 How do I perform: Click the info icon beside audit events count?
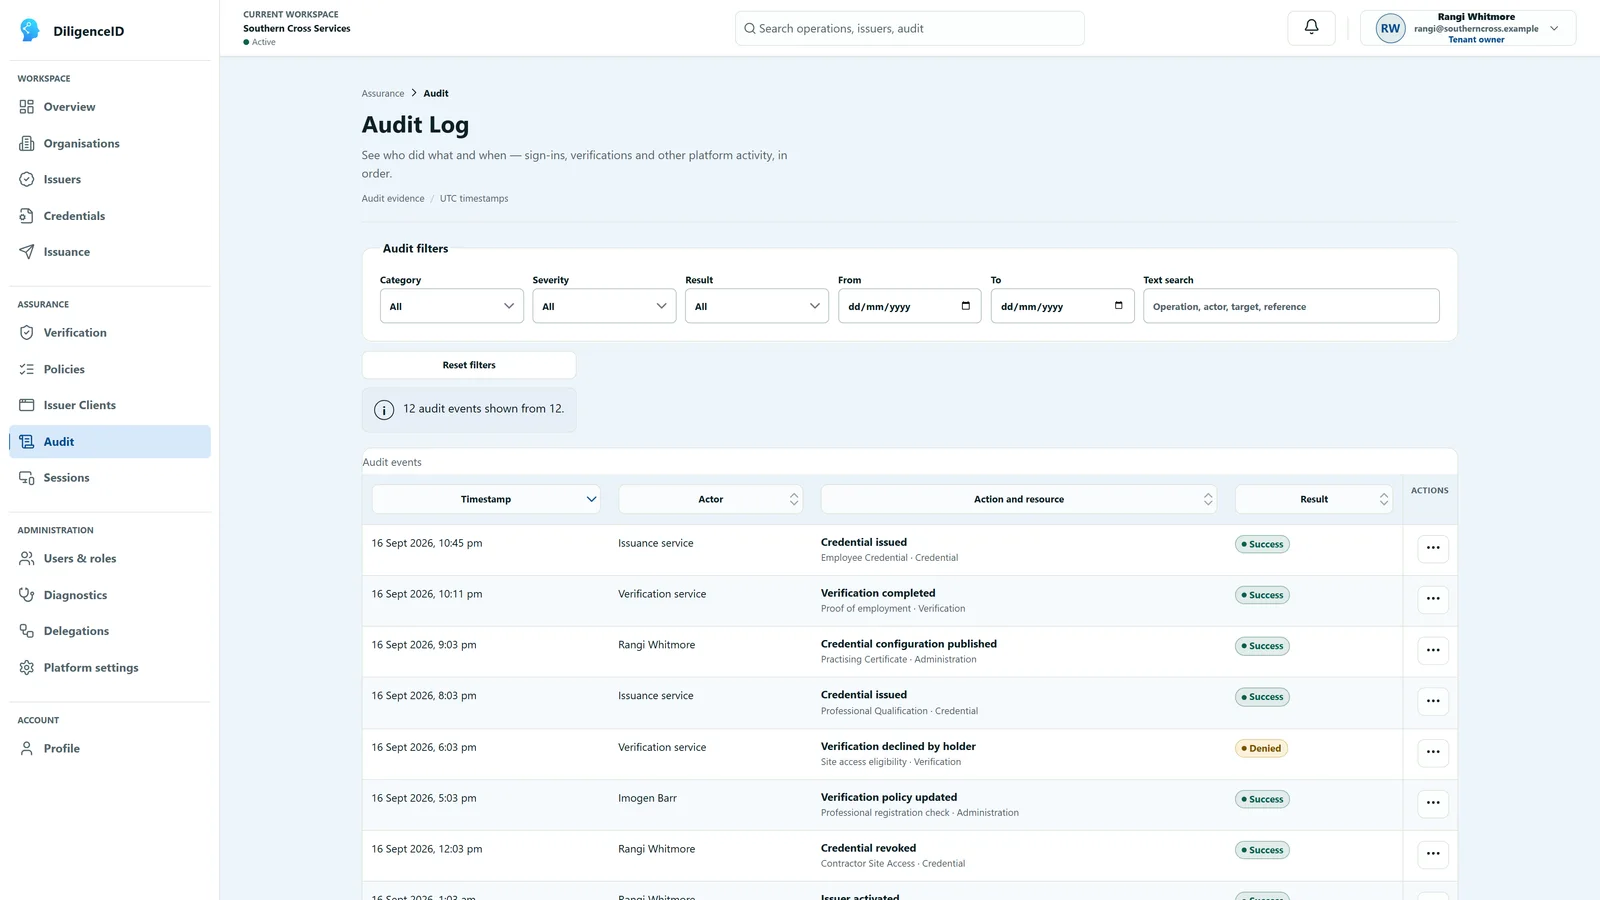[384, 410]
